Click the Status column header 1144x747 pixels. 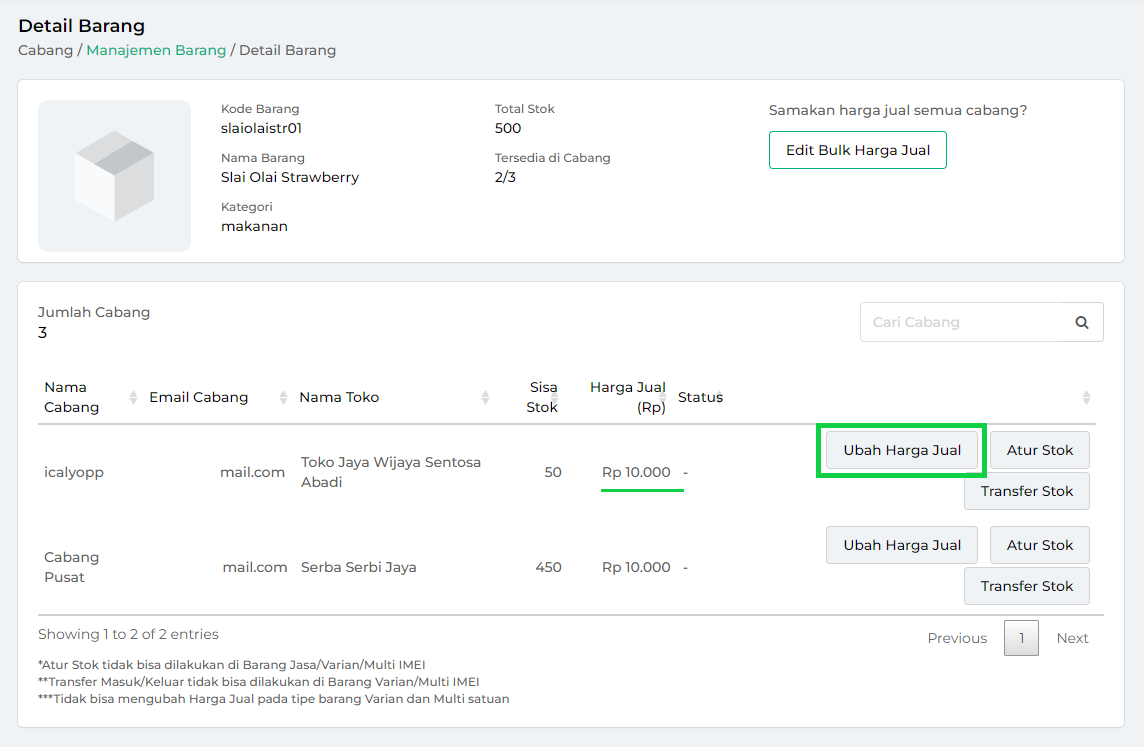click(700, 398)
